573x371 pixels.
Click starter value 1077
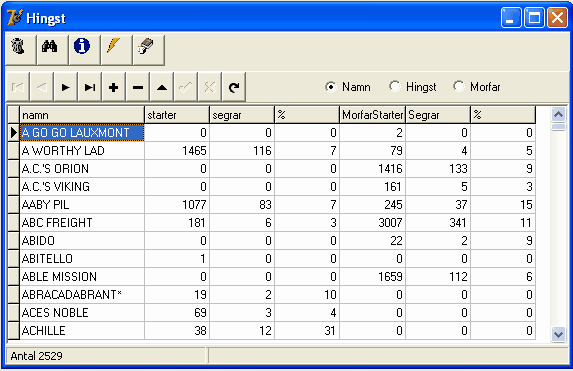tap(194, 205)
